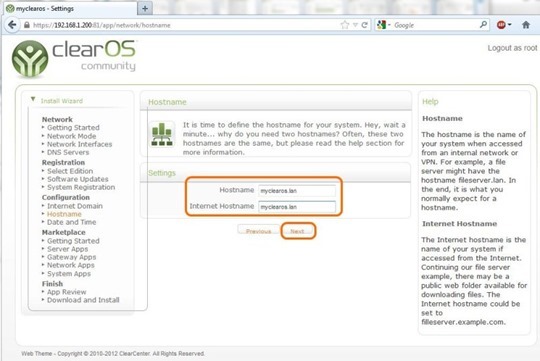This screenshot has height=361, width=540.
Task: Click the Configuration section heading
Action: tap(66, 197)
